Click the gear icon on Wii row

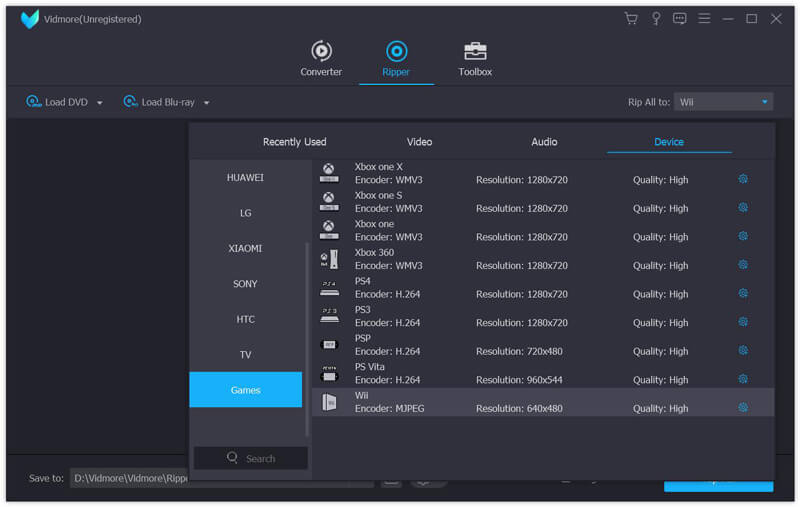pyautogui.click(x=743, y=408)
